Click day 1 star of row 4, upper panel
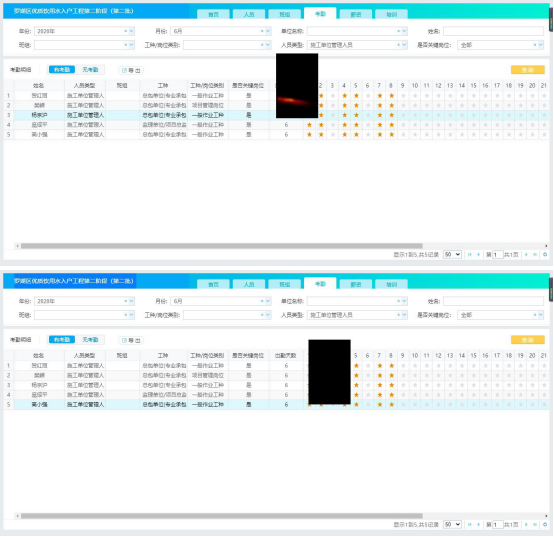554x537 pixels. [x=310, y=125]
